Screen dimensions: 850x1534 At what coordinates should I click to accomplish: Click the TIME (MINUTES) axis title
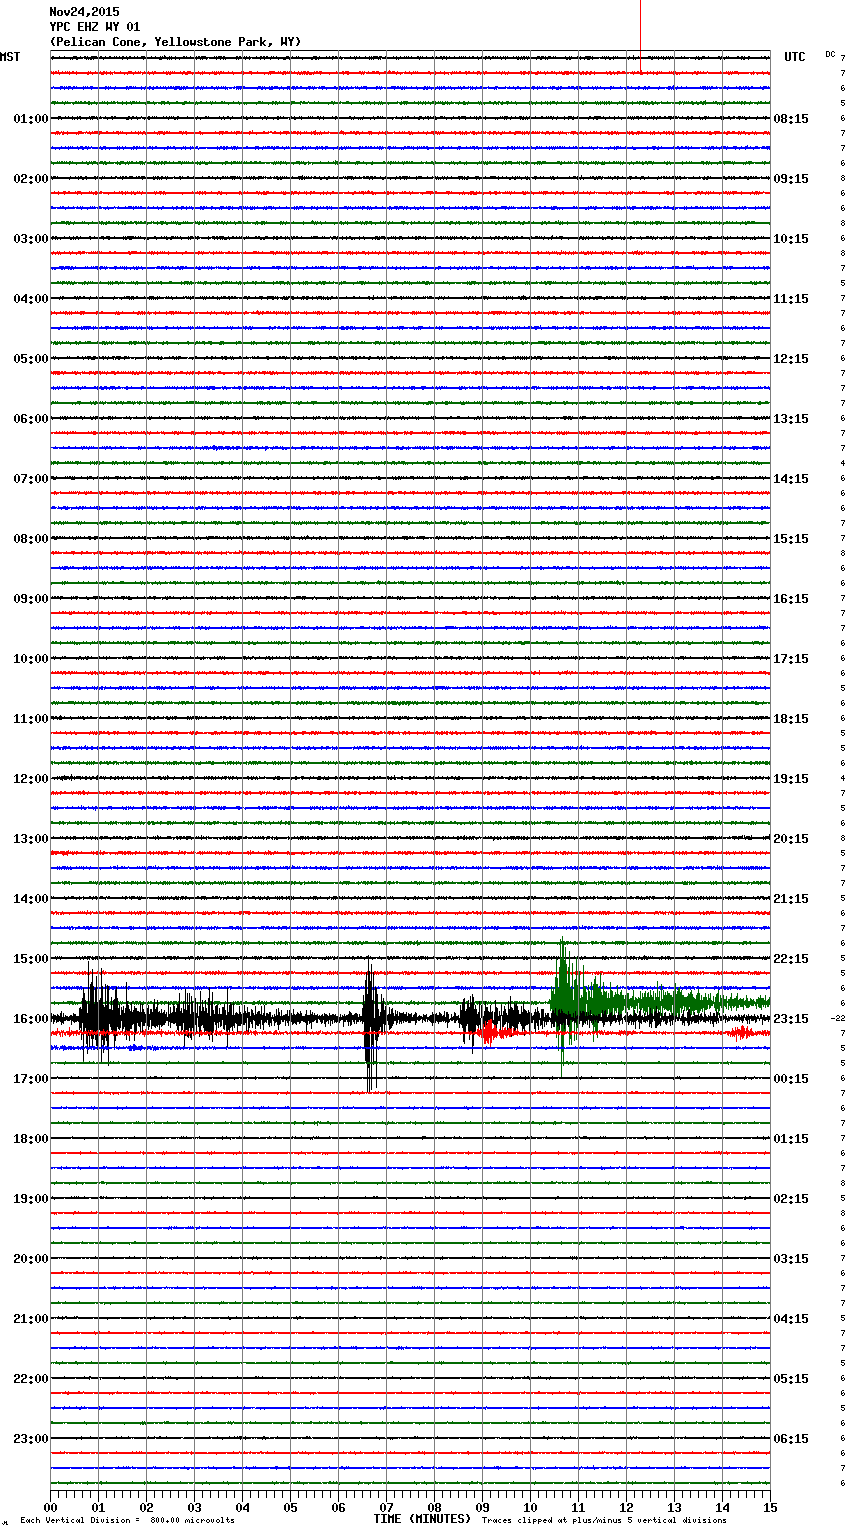(x=422, y=1519)
